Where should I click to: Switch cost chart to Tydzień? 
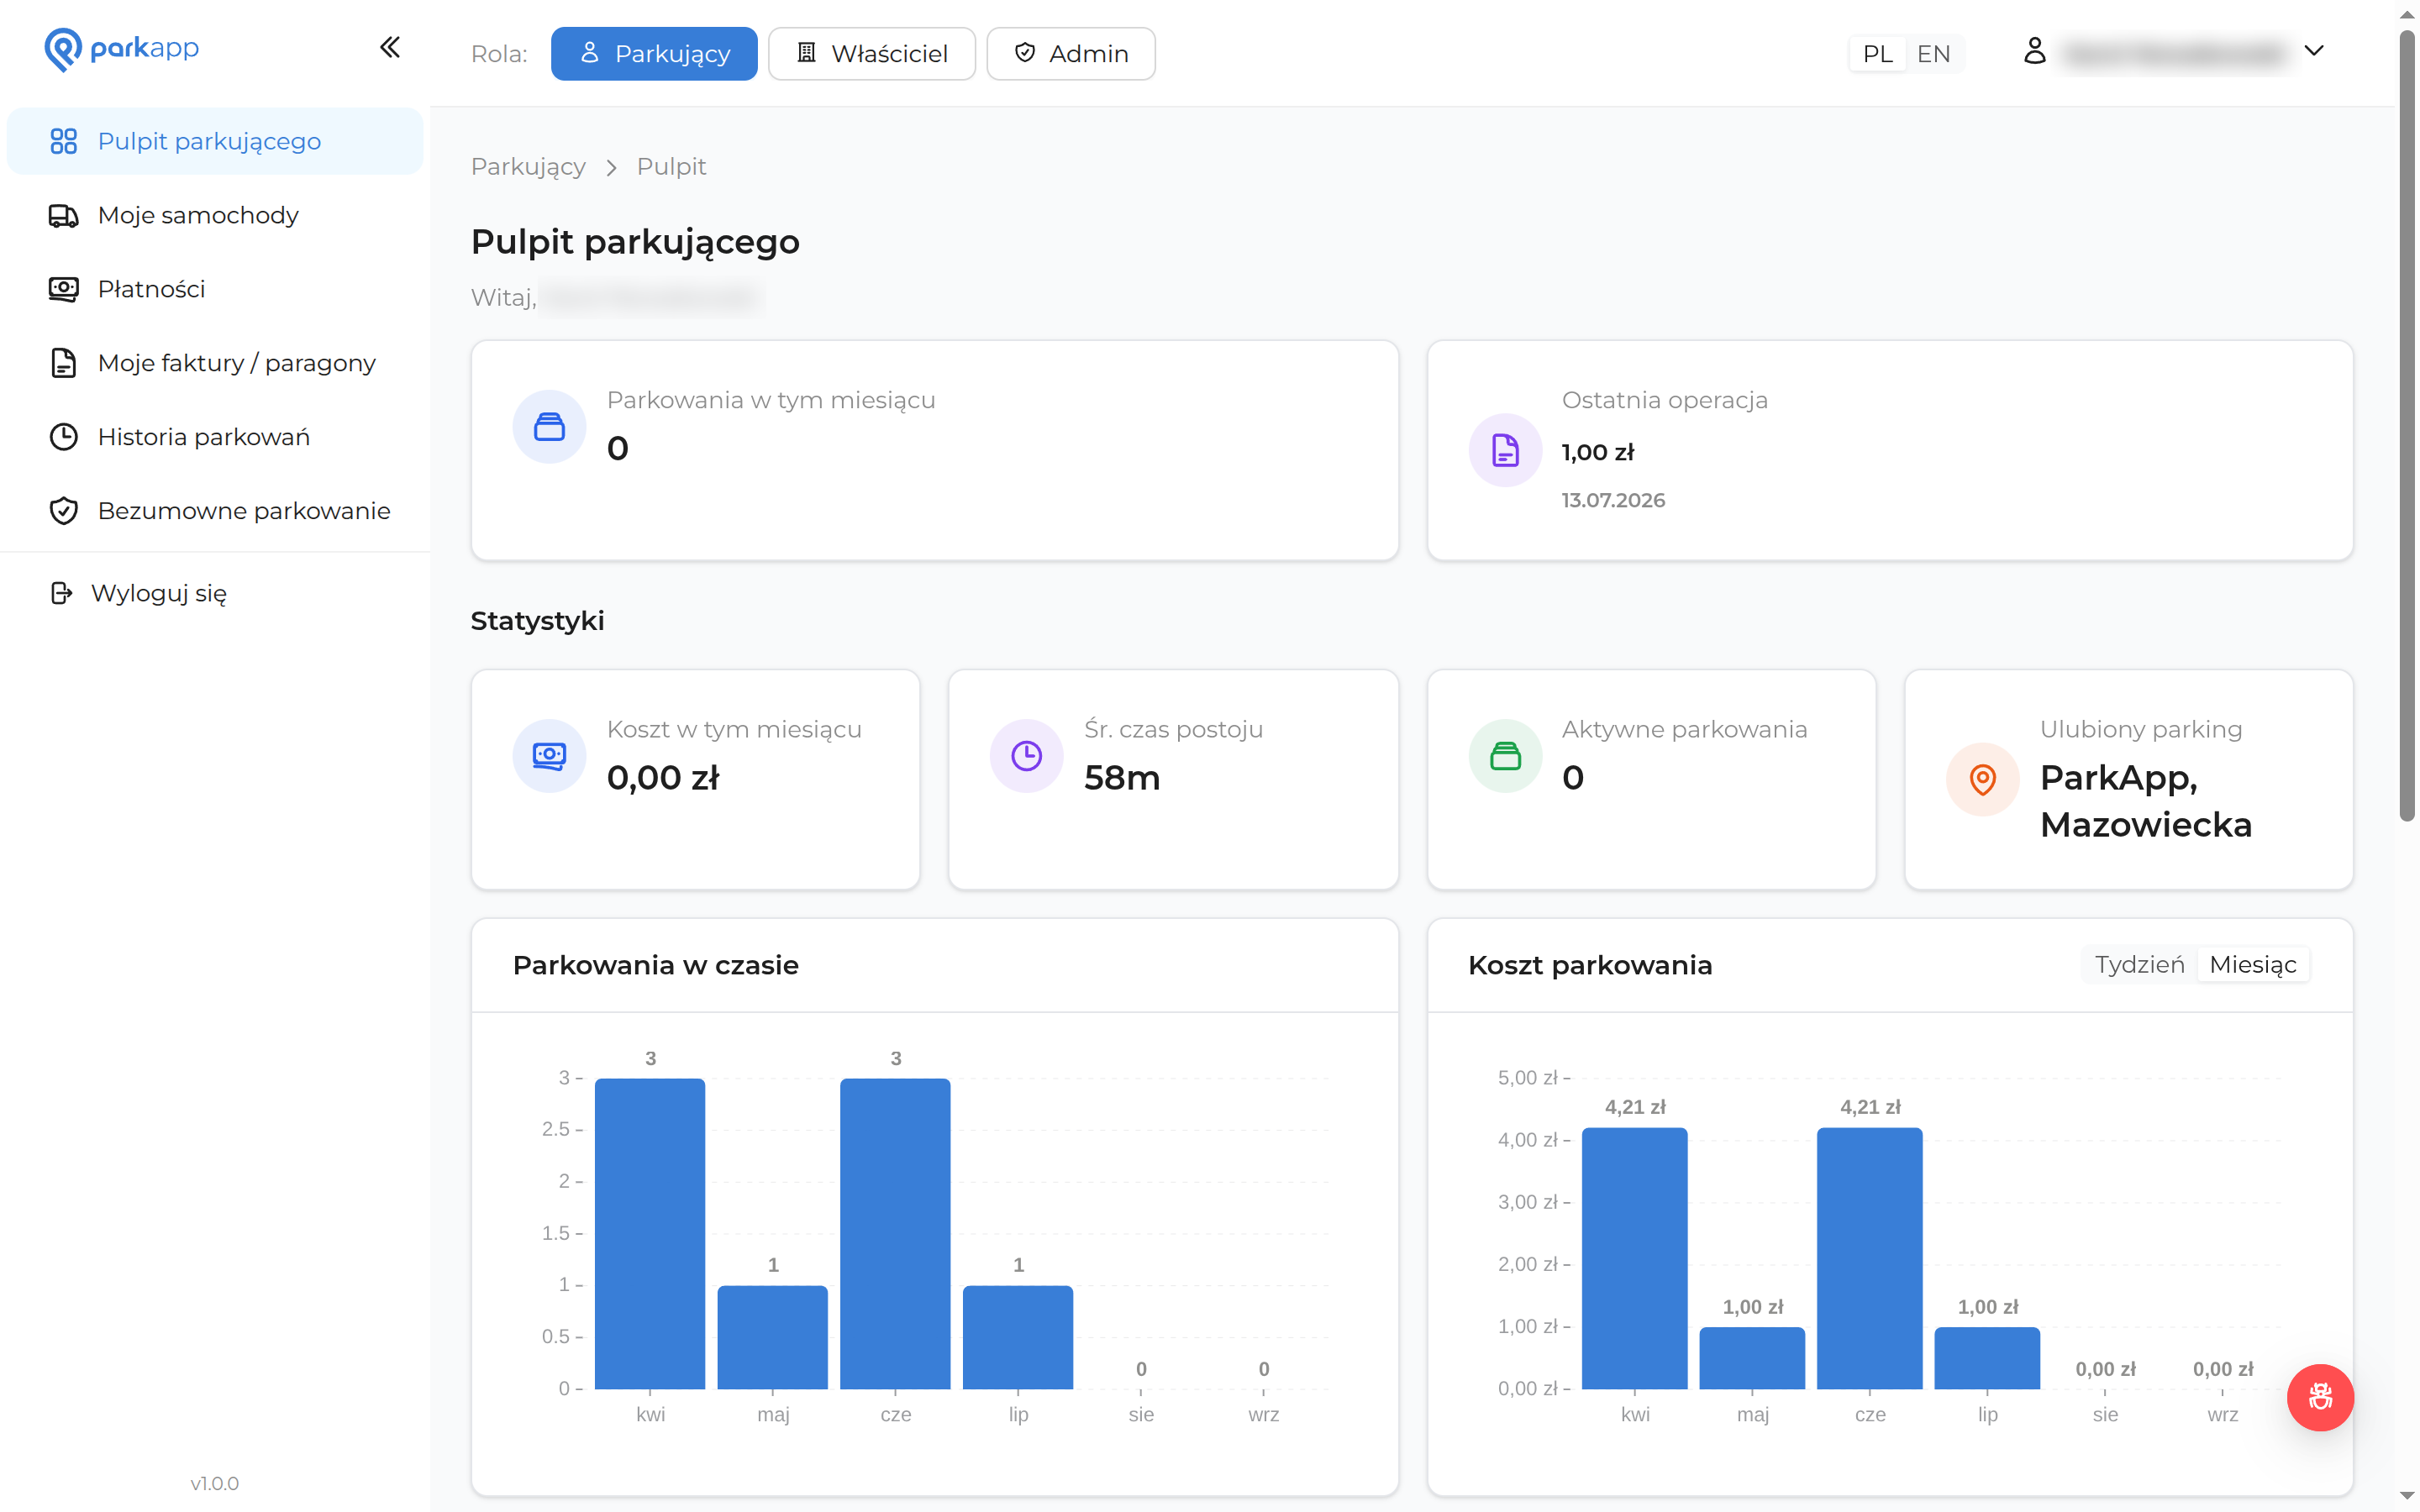click(2139, 965)
